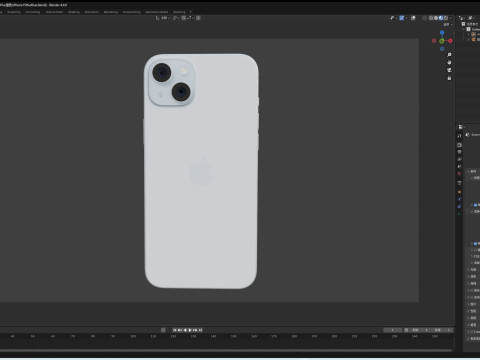This screenshot has width=480, height=360.
Task: Click frame 200 on timeline ruler
Action: pyautogui.click(x=334, y=337)
